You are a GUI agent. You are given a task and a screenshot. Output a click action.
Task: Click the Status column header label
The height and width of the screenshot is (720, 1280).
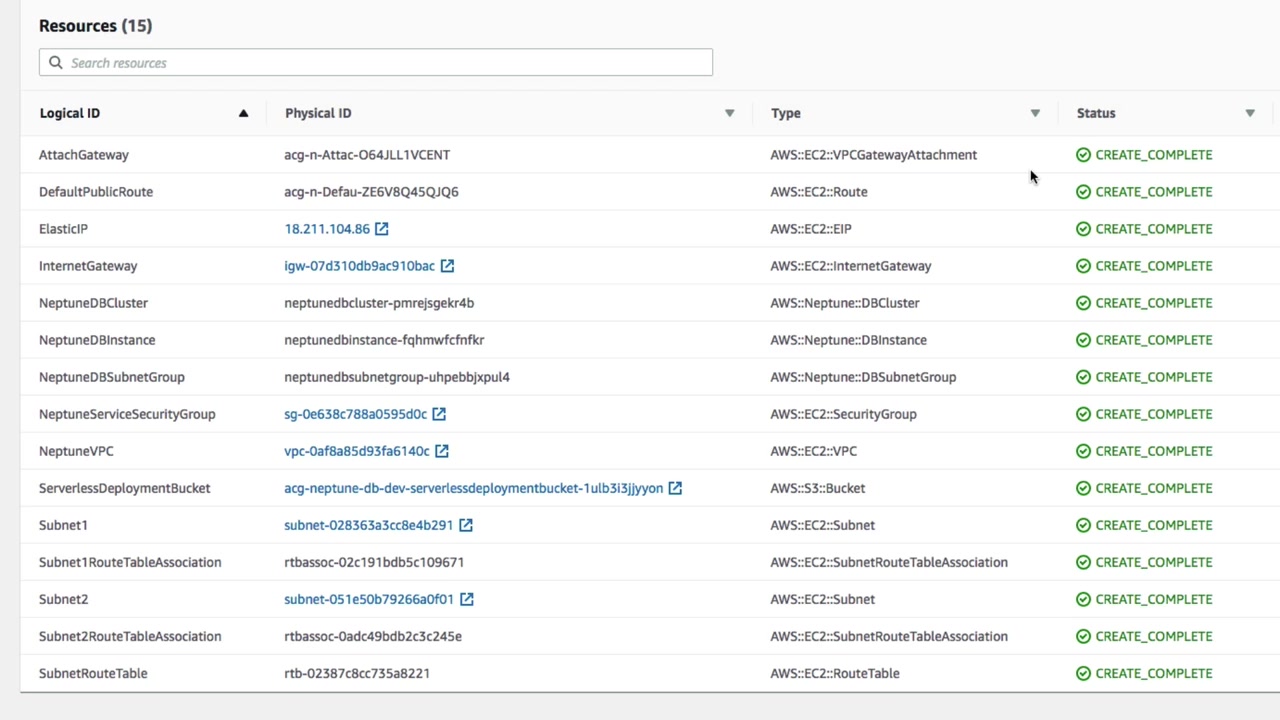coord(1096,113)
